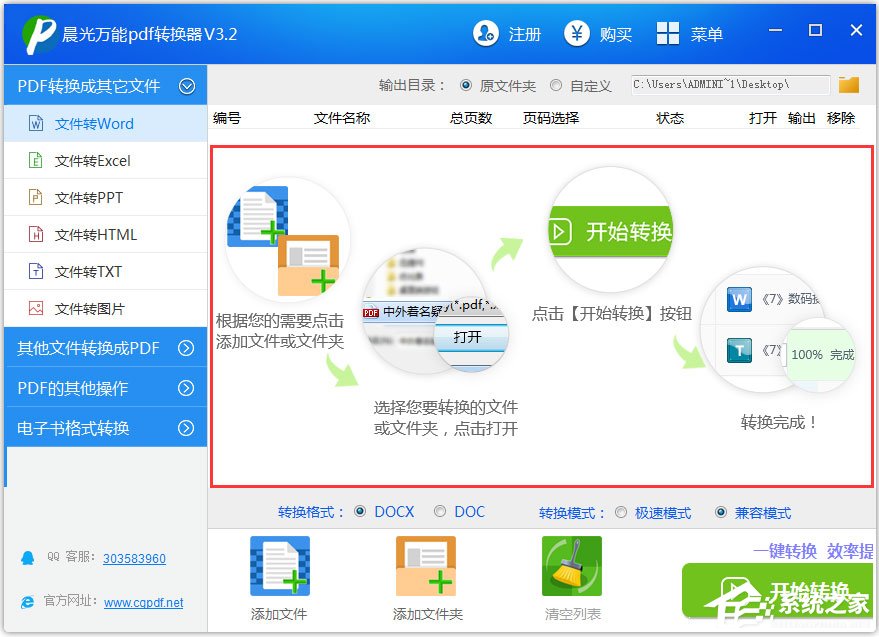Click the 清空列表 text label

pos(573,615)
